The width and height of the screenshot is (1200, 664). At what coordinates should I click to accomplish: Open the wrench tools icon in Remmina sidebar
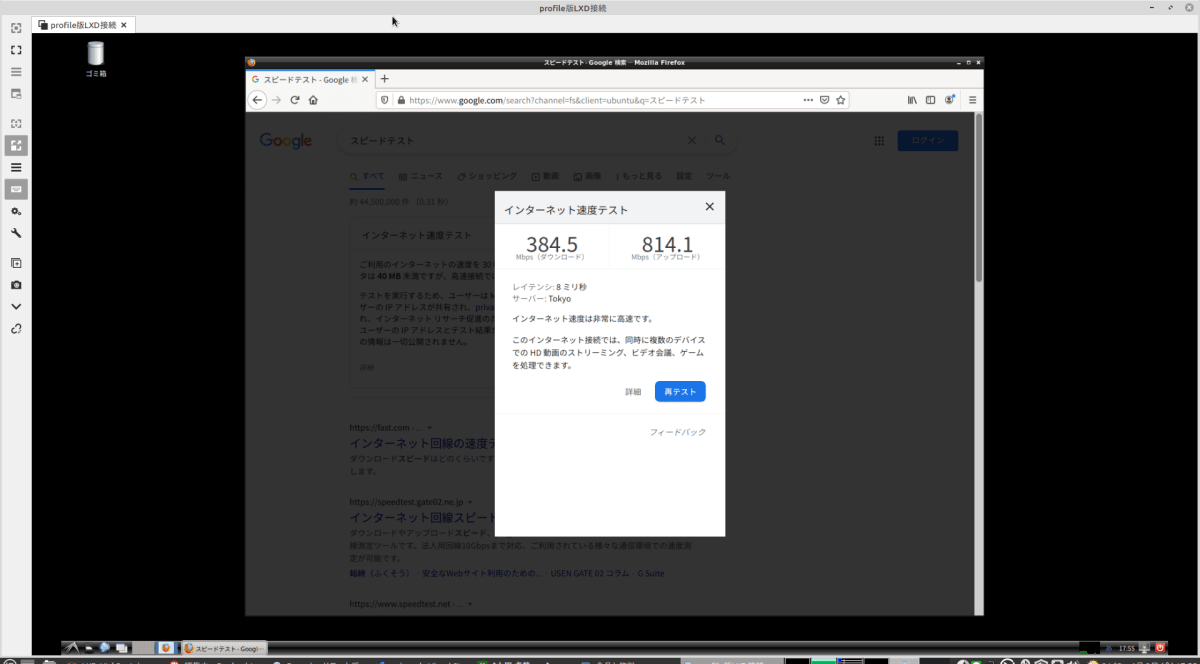[16, 233]
